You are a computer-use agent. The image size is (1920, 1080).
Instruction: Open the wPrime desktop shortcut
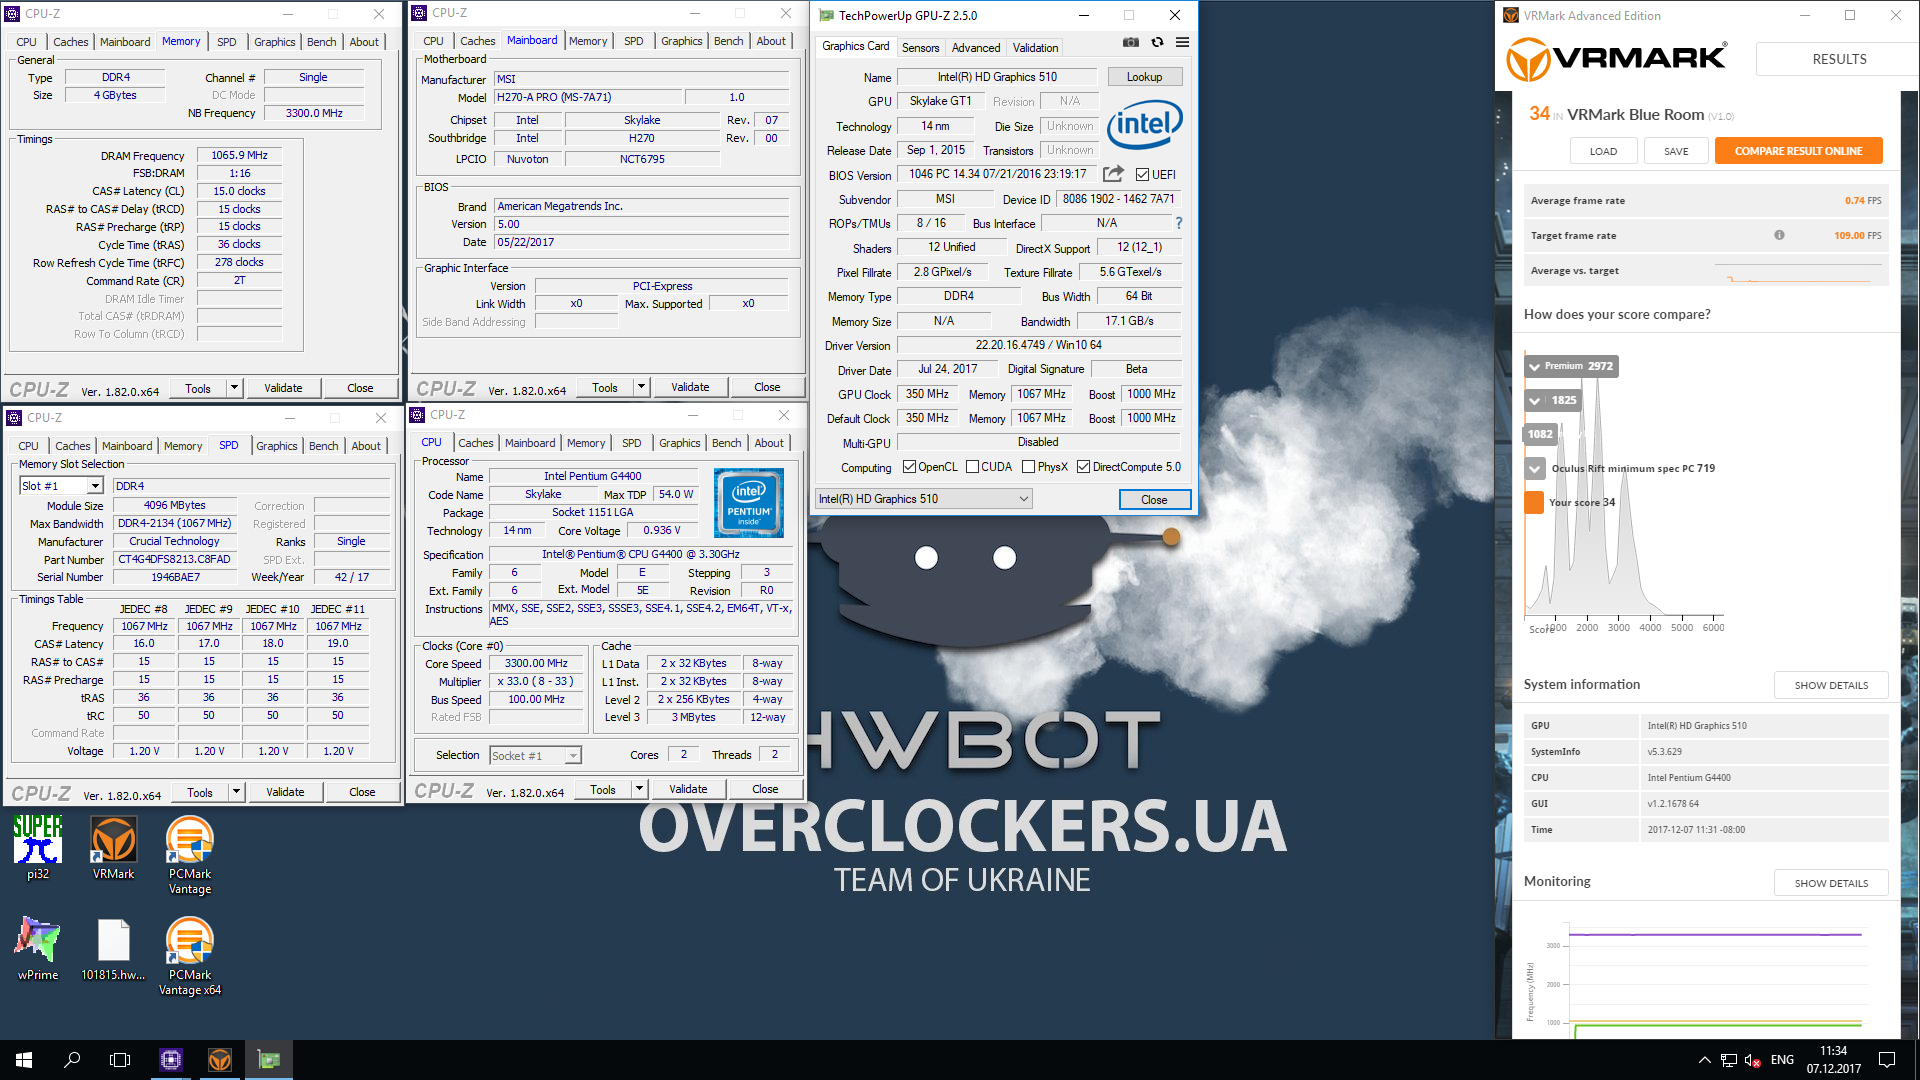point(38,949)
